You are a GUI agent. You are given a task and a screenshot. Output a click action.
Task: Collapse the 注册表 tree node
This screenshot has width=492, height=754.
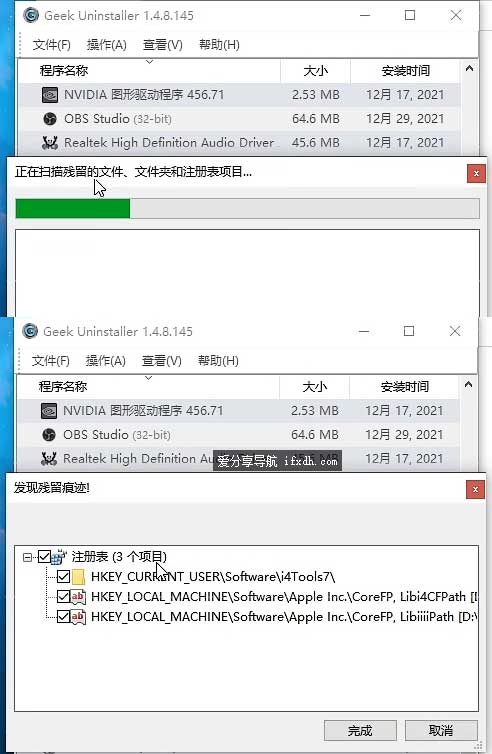(x=27, y=557)
